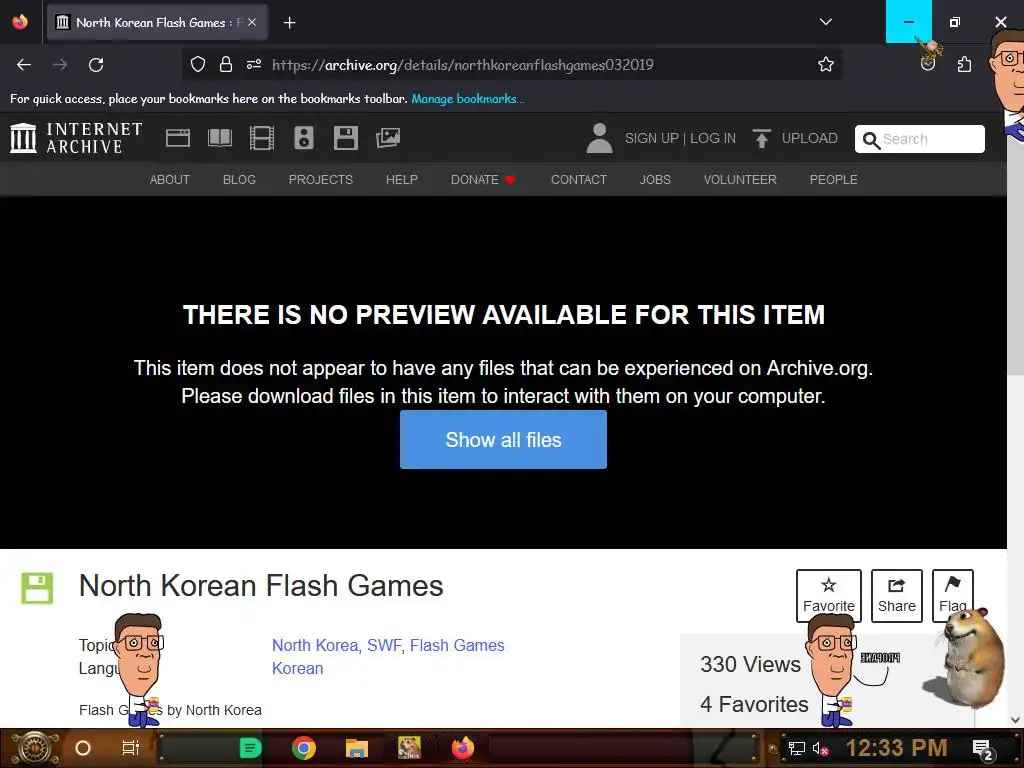Click the Upload arrow icon
The height and width of the screenshot is (768, 1024).
tap(761, 138)
